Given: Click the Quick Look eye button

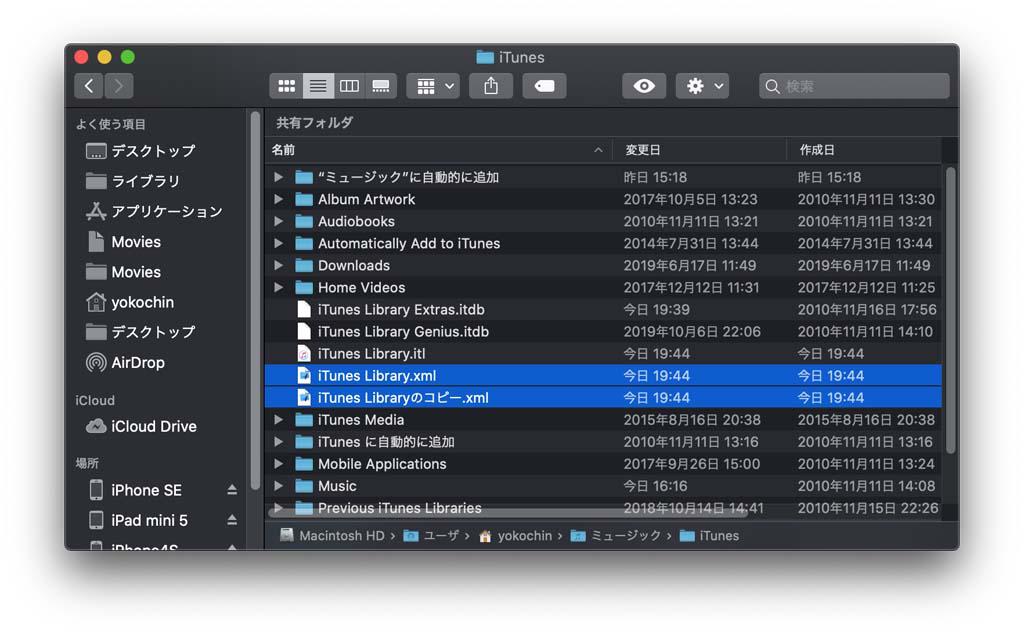Looking at the screenshot, I should click(x=644, y=86).
